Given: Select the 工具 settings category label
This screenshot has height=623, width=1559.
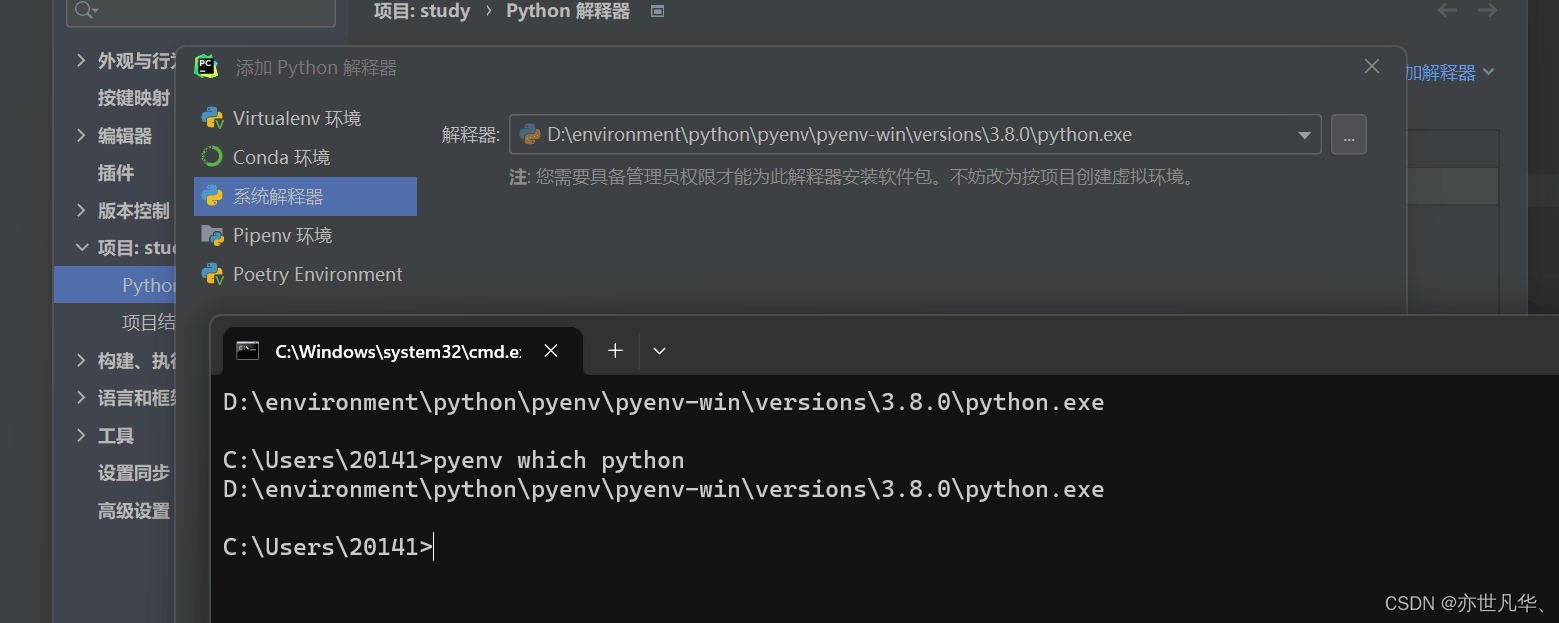Looking at the screenshot, I should pos(116,436).
